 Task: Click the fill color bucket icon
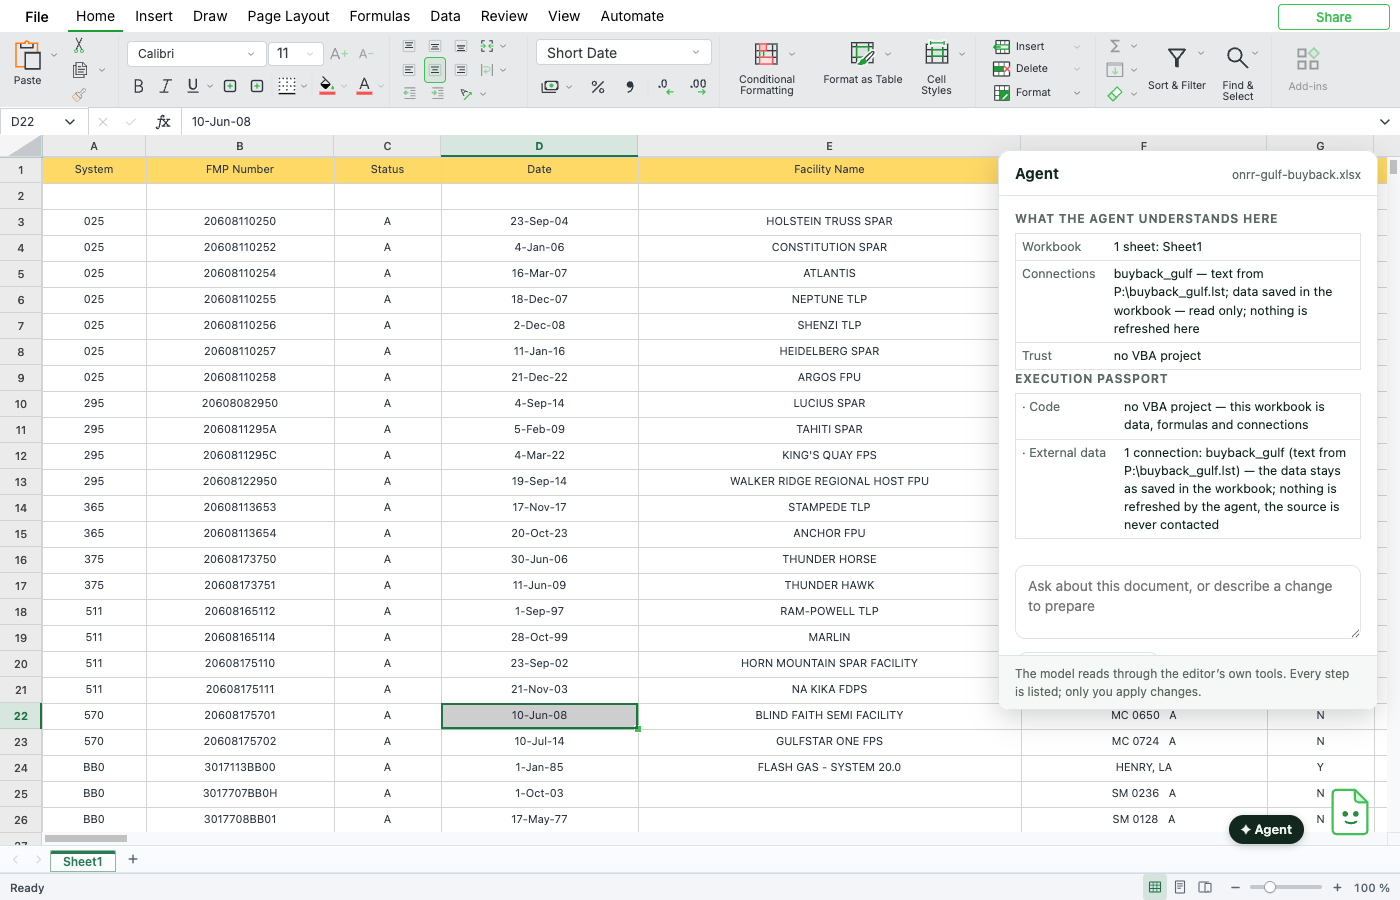point(327,86)
